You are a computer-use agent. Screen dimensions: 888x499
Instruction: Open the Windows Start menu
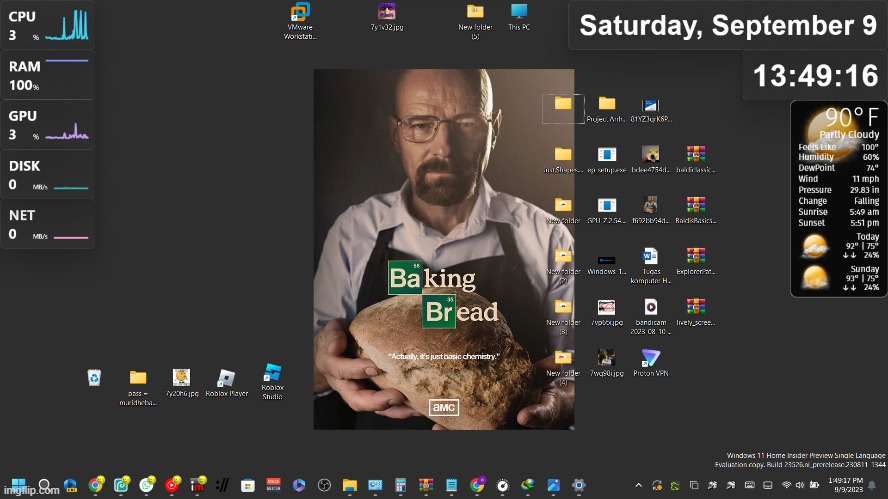[x=19, y=485]
